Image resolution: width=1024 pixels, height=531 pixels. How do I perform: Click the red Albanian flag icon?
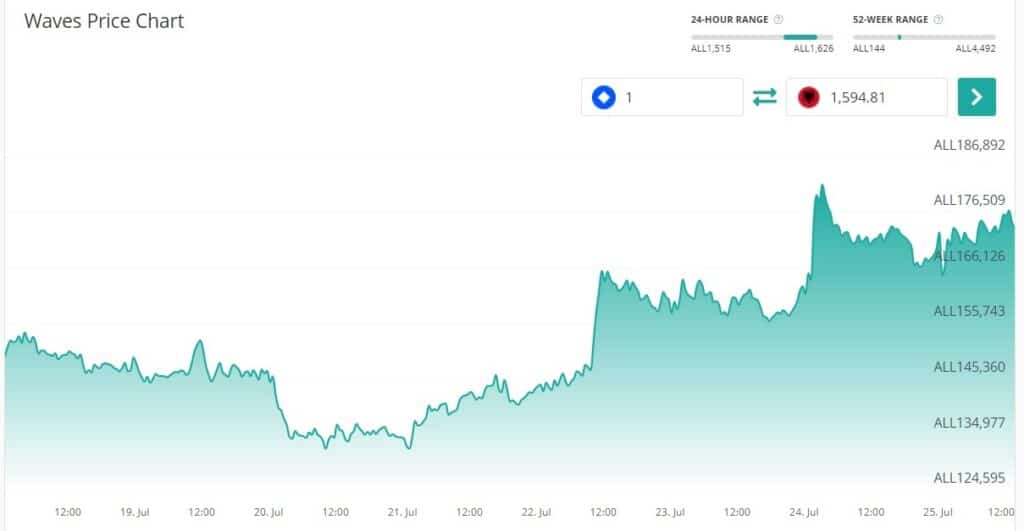[808, 97]
